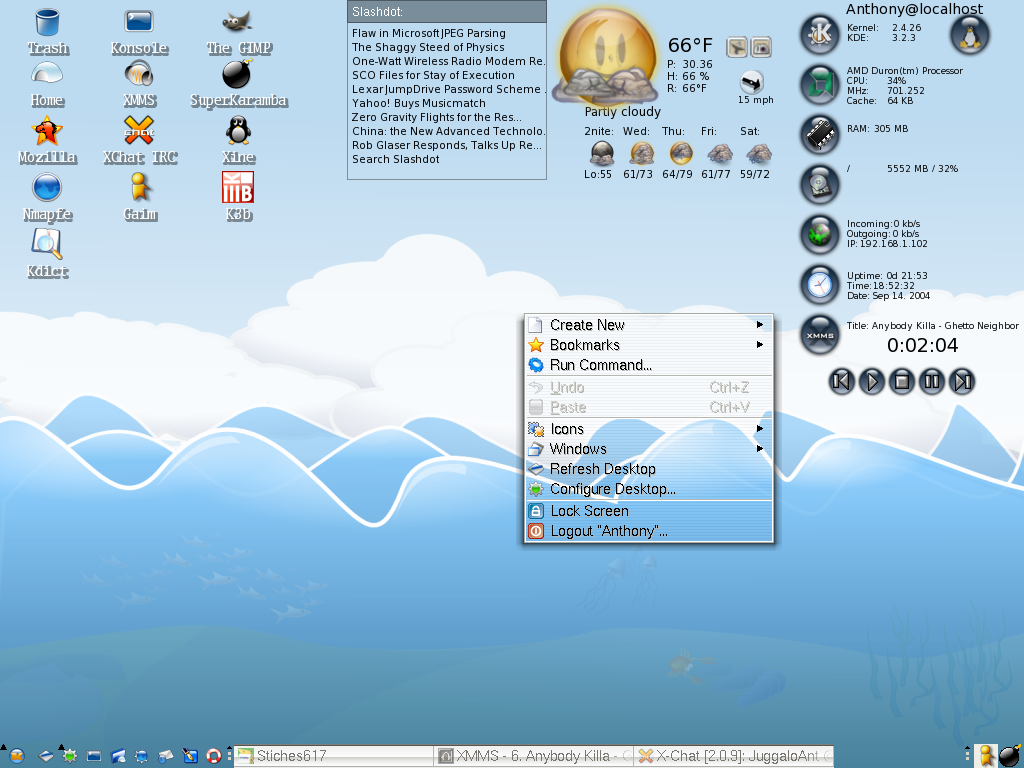Image resolution: width=1024 pixels, height=768 pixels.
Task: Open 'SCO Files for Stay of Execution' headline
Action: coord(433,75)
